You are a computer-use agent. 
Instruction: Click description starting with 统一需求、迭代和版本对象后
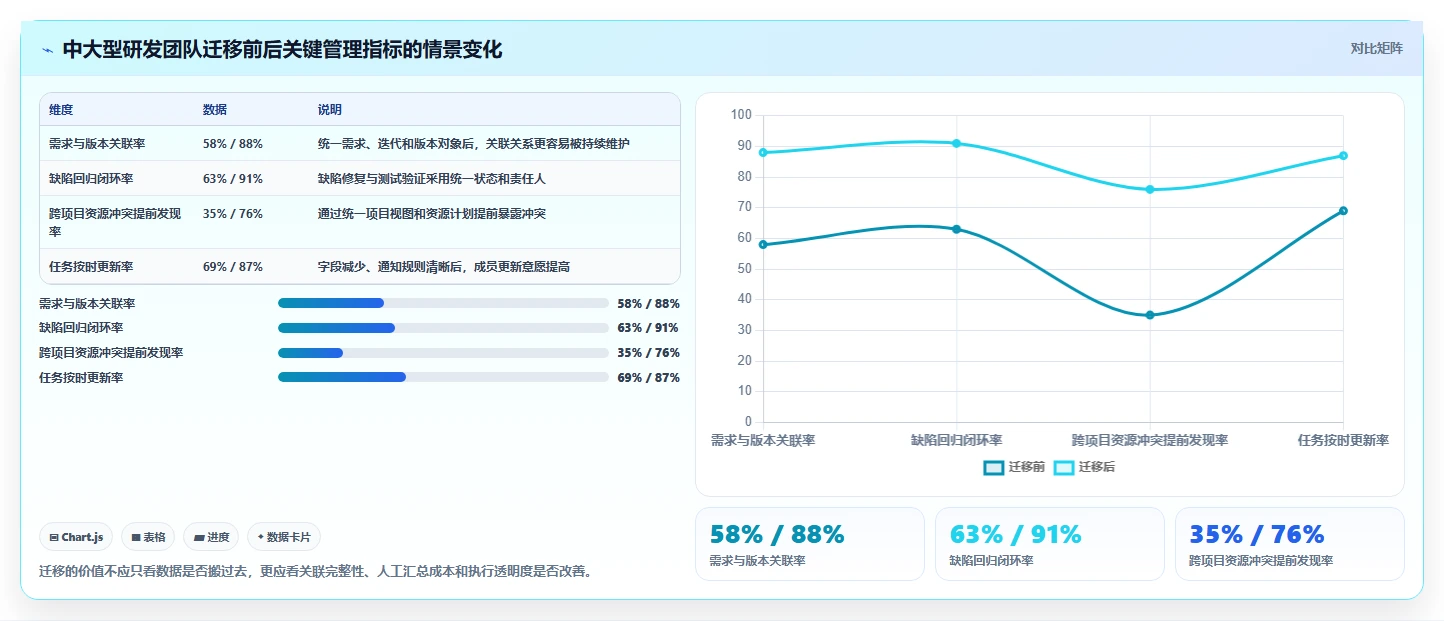(x=474, y=144)
